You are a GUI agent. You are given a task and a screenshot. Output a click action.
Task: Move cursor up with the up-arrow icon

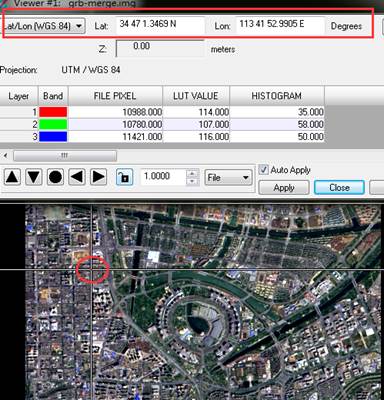tap(12, 177)
